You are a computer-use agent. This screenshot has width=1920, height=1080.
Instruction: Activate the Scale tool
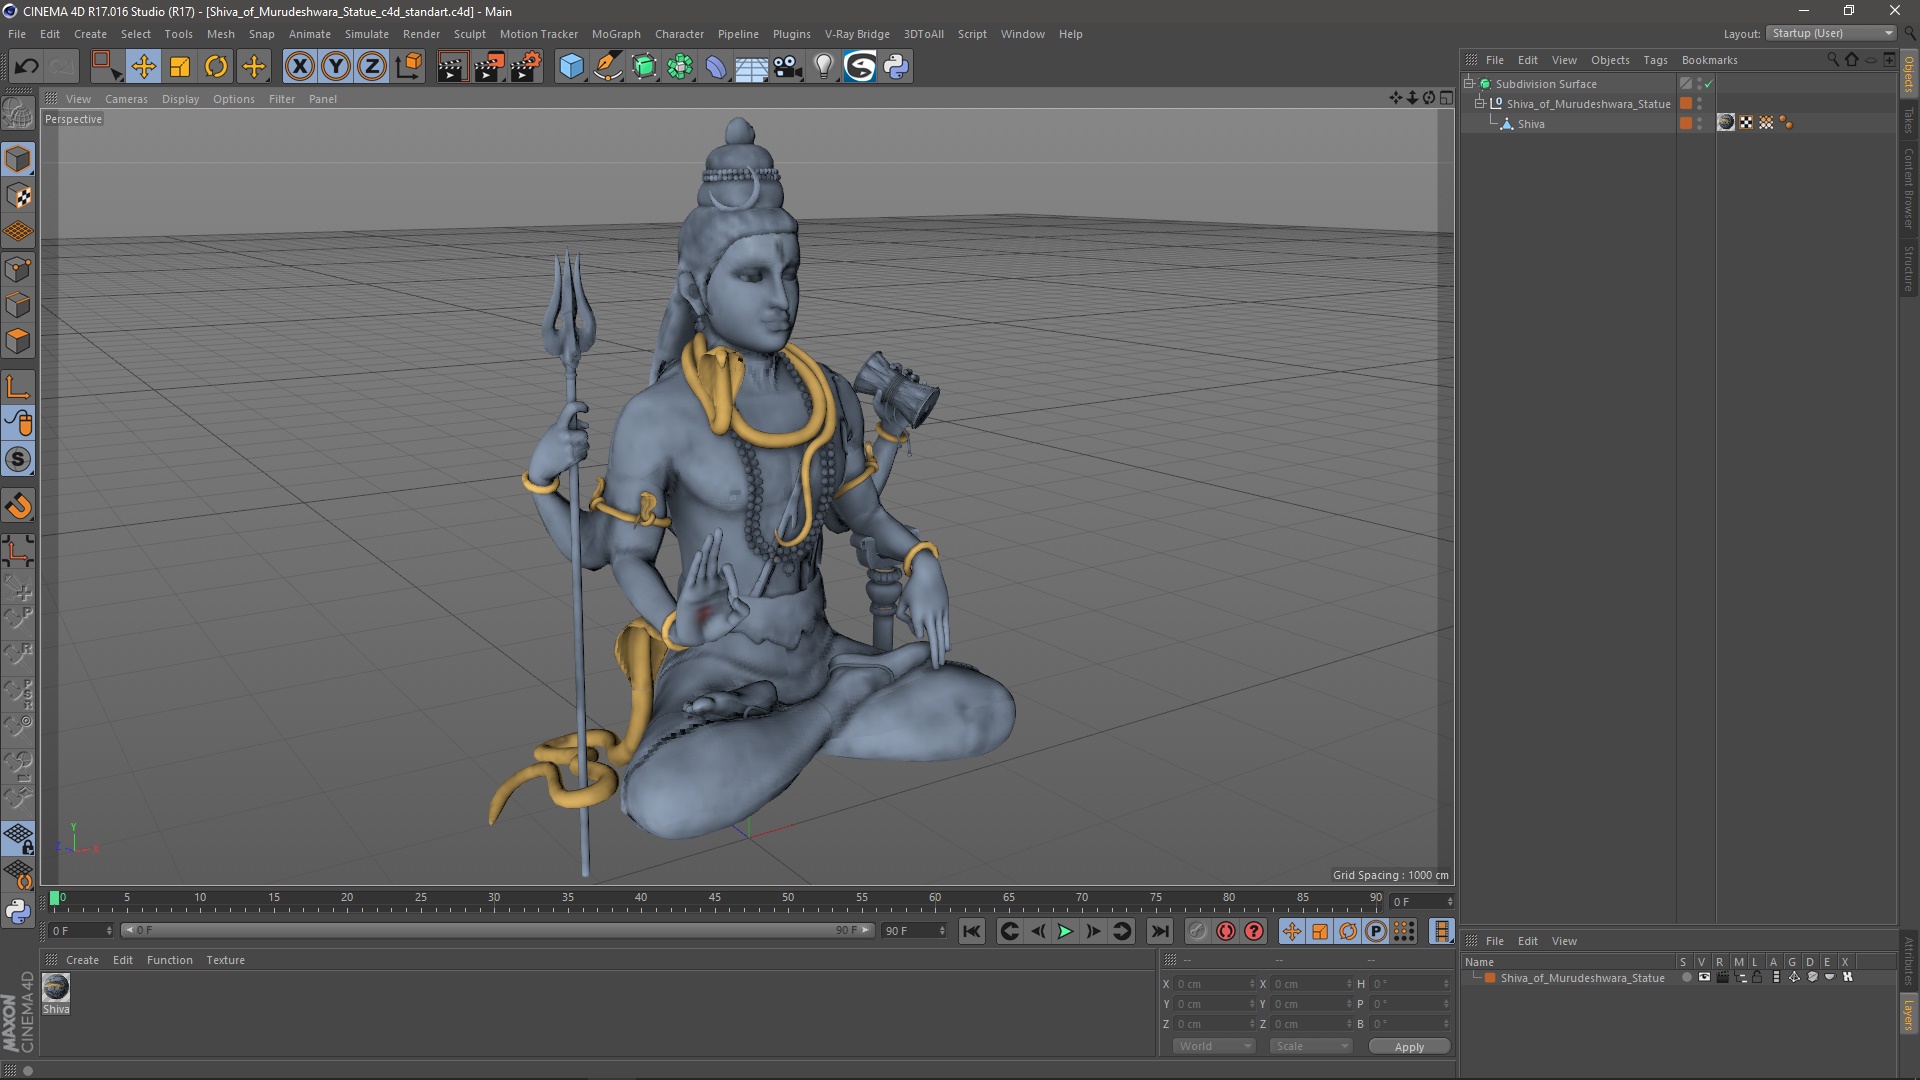coord(180,66)
